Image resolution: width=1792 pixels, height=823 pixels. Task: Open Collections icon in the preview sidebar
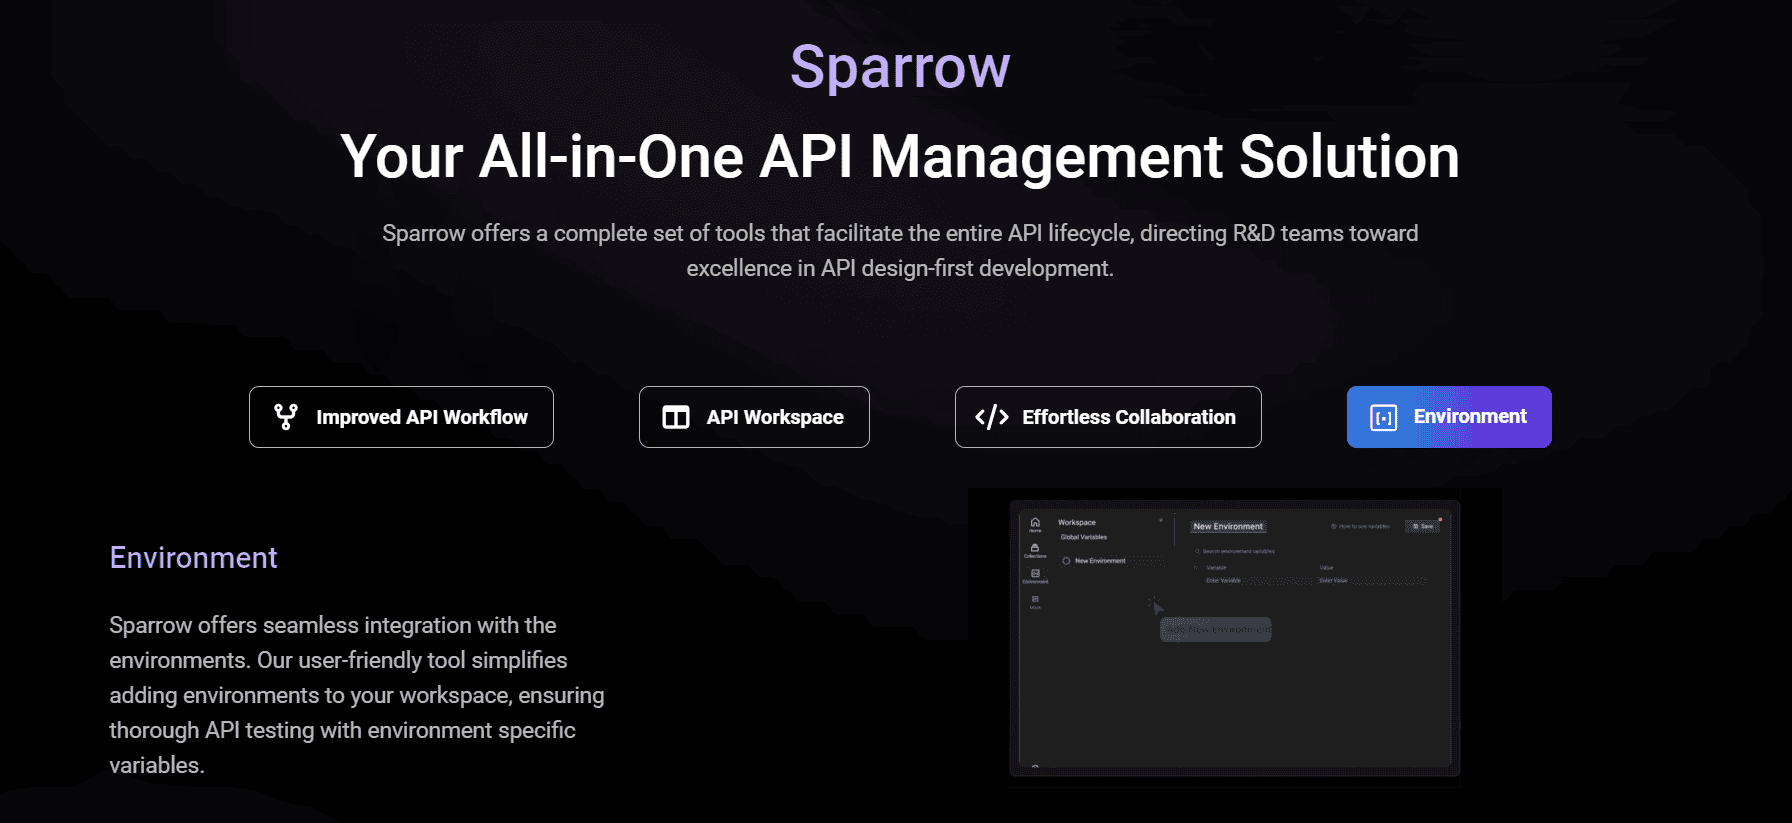click(1035, 550)
